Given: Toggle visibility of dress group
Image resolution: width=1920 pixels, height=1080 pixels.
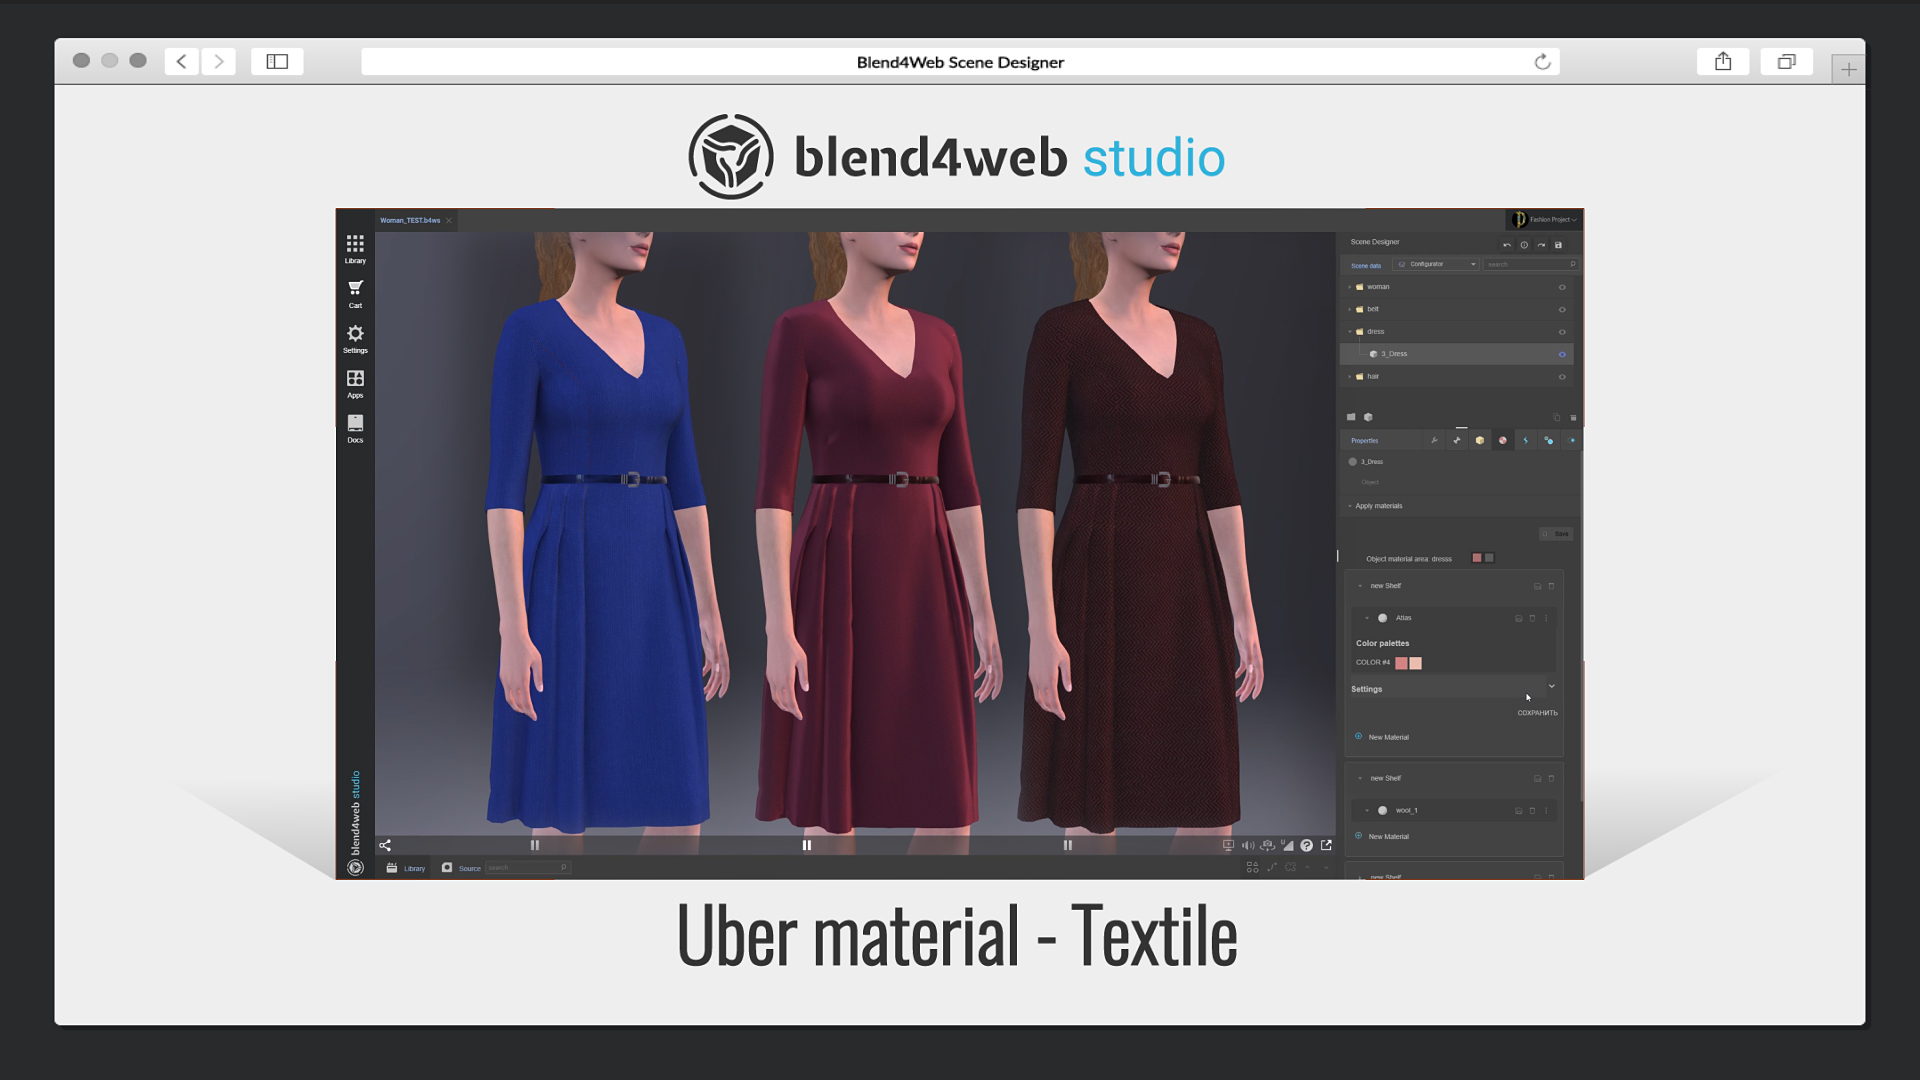Looking at the screenshot, I should [x=1562, y=332].
